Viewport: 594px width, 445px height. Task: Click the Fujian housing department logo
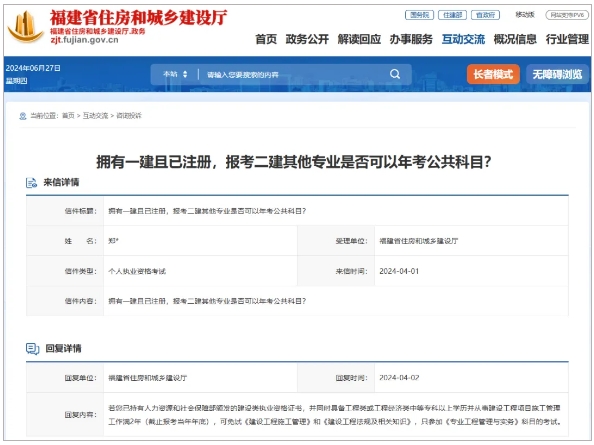point(25,27)
